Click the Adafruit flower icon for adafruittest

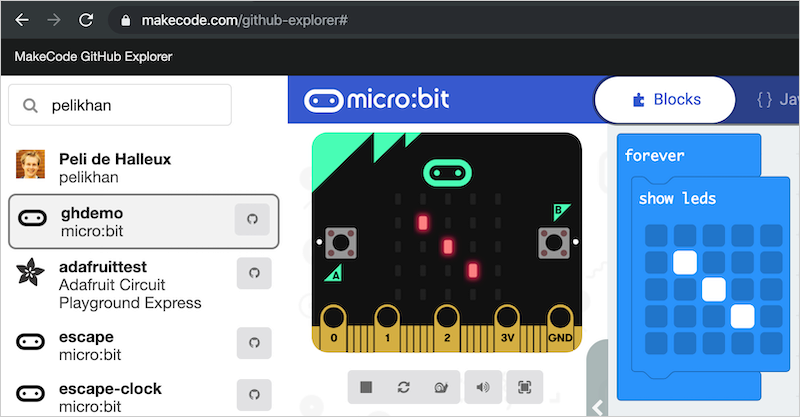point(31,272)
